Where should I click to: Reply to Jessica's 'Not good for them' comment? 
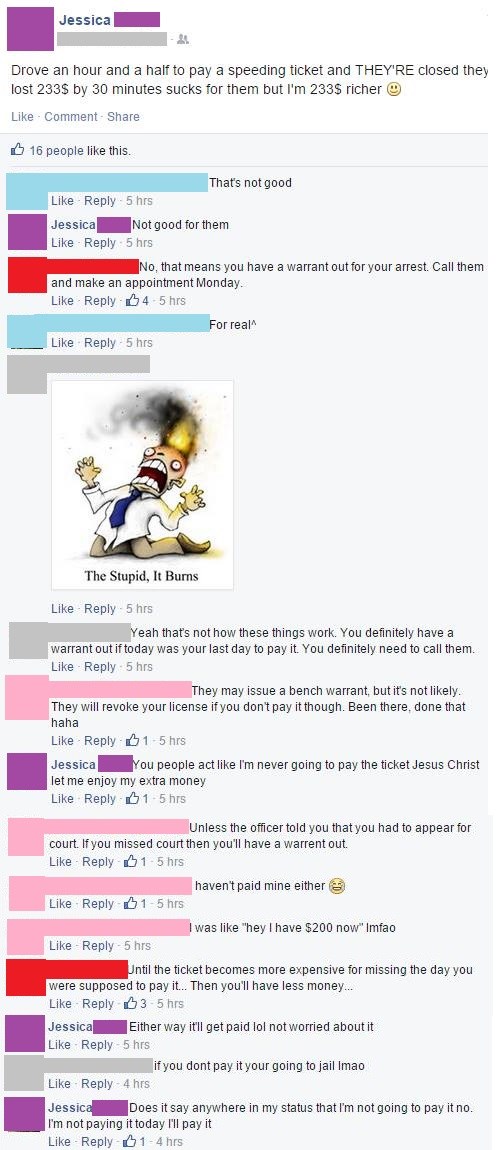[x=100, y=243]
